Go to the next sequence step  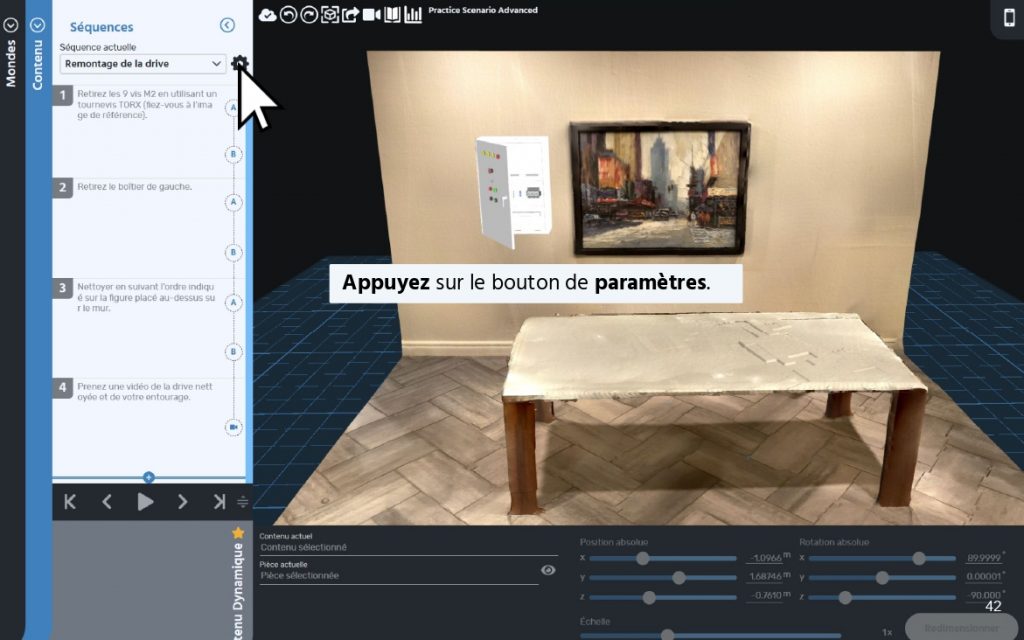point(182,502)
